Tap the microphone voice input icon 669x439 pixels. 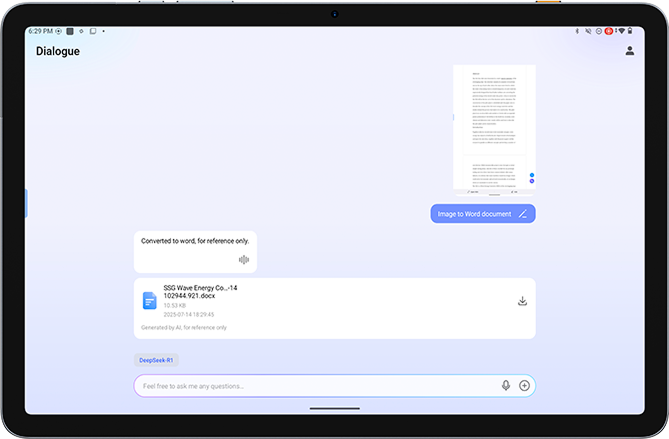pos(506,386)
